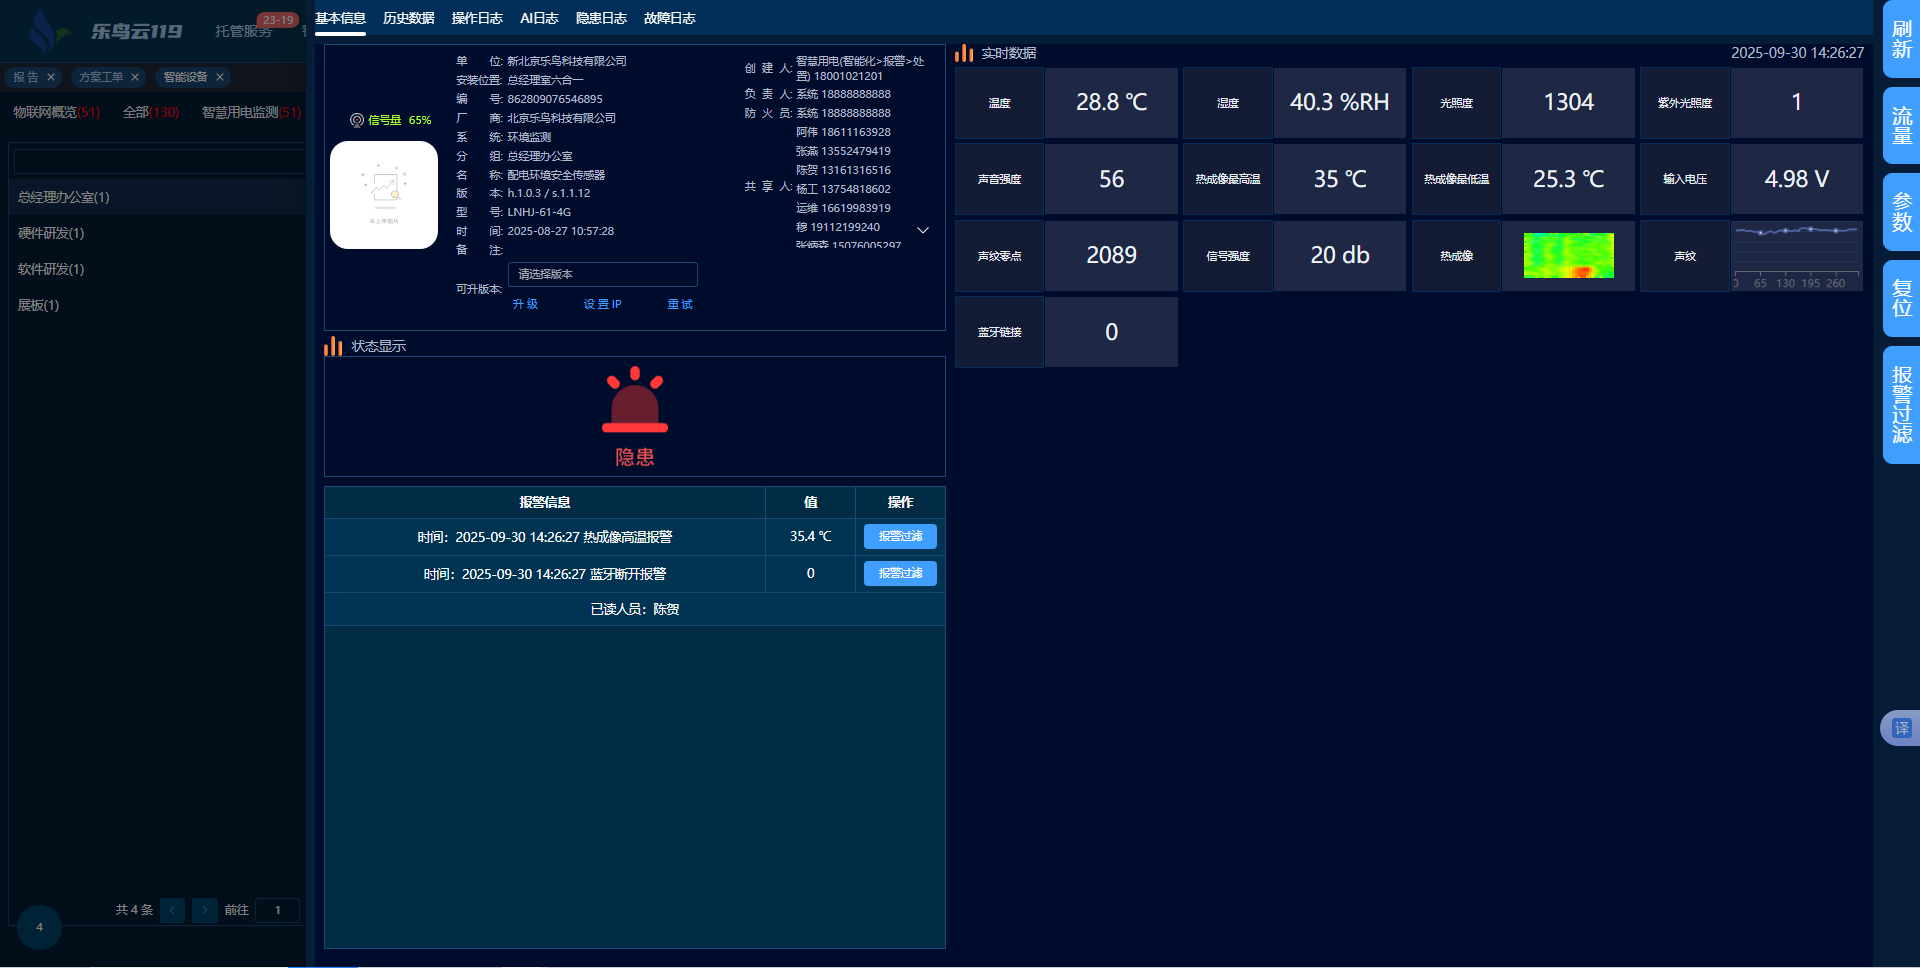Filter by 智慧用电监测 category
Image resolution: width=1920 pixels, height=968 pixels.
pos(250,112)
